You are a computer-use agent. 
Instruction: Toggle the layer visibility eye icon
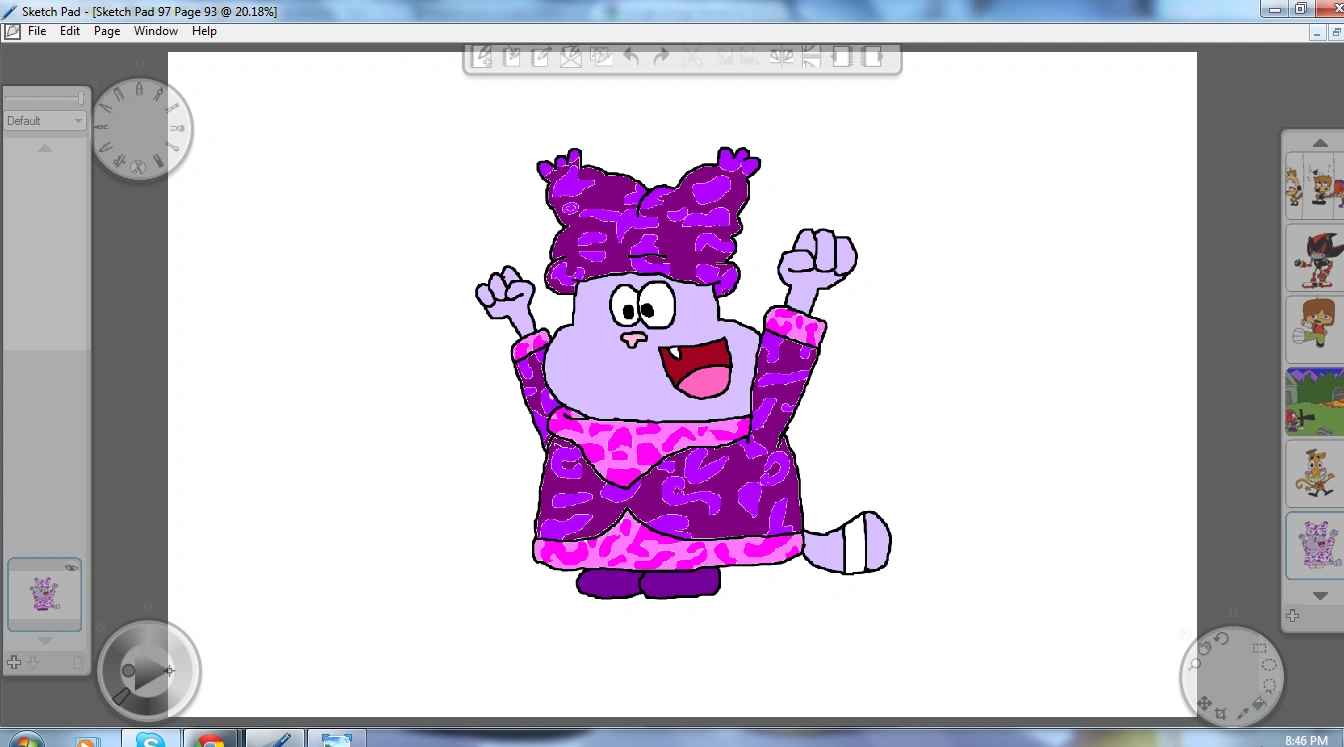pos(71,568)
